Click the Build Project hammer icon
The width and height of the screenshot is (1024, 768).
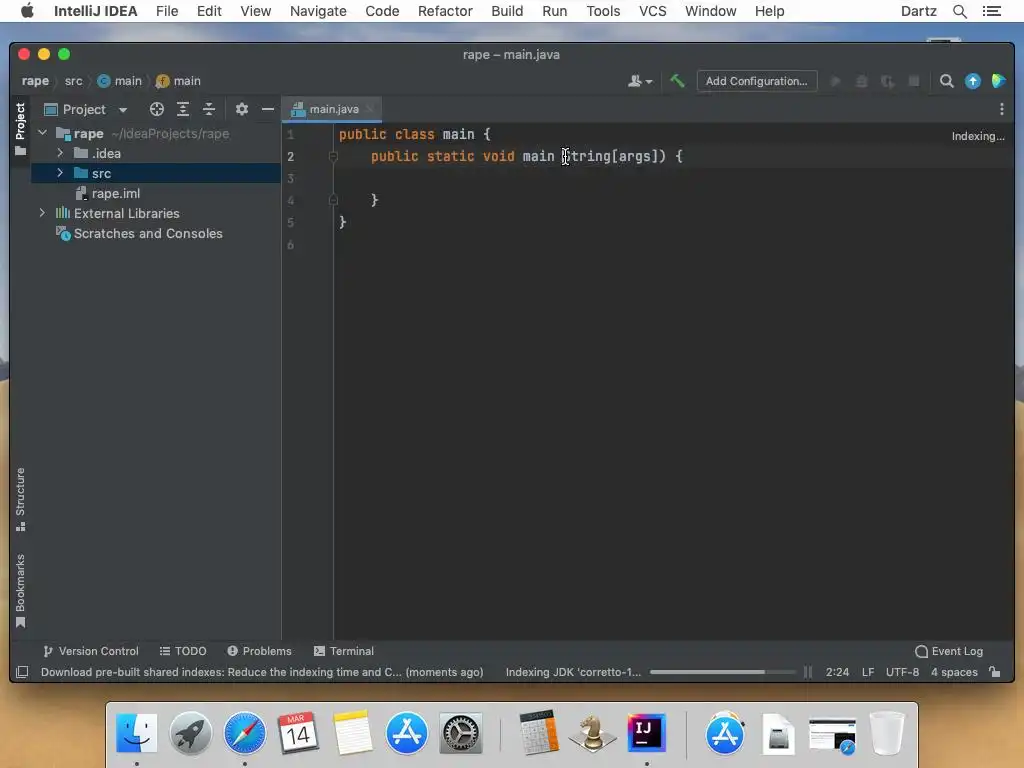(677, 81)
